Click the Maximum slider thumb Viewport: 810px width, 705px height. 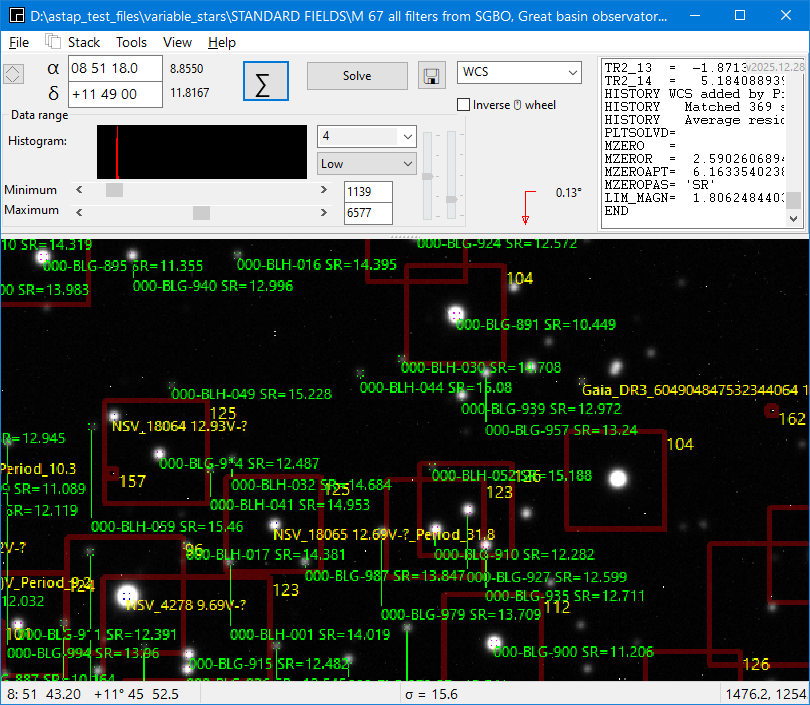pos(201,212)
